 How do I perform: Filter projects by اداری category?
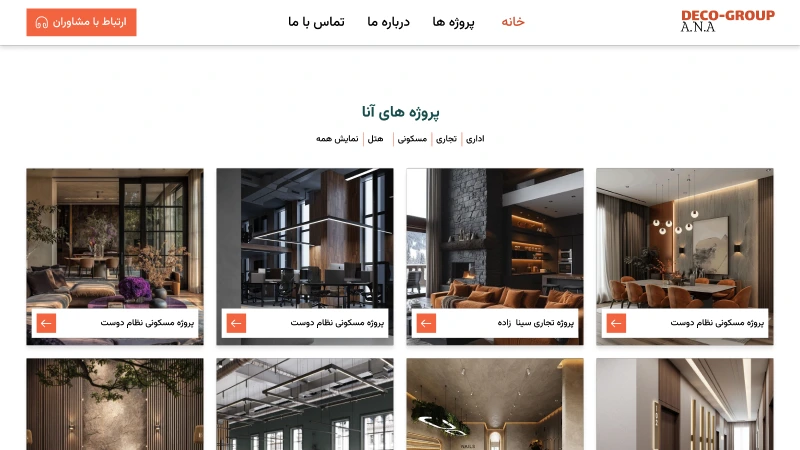pos(475,139)
